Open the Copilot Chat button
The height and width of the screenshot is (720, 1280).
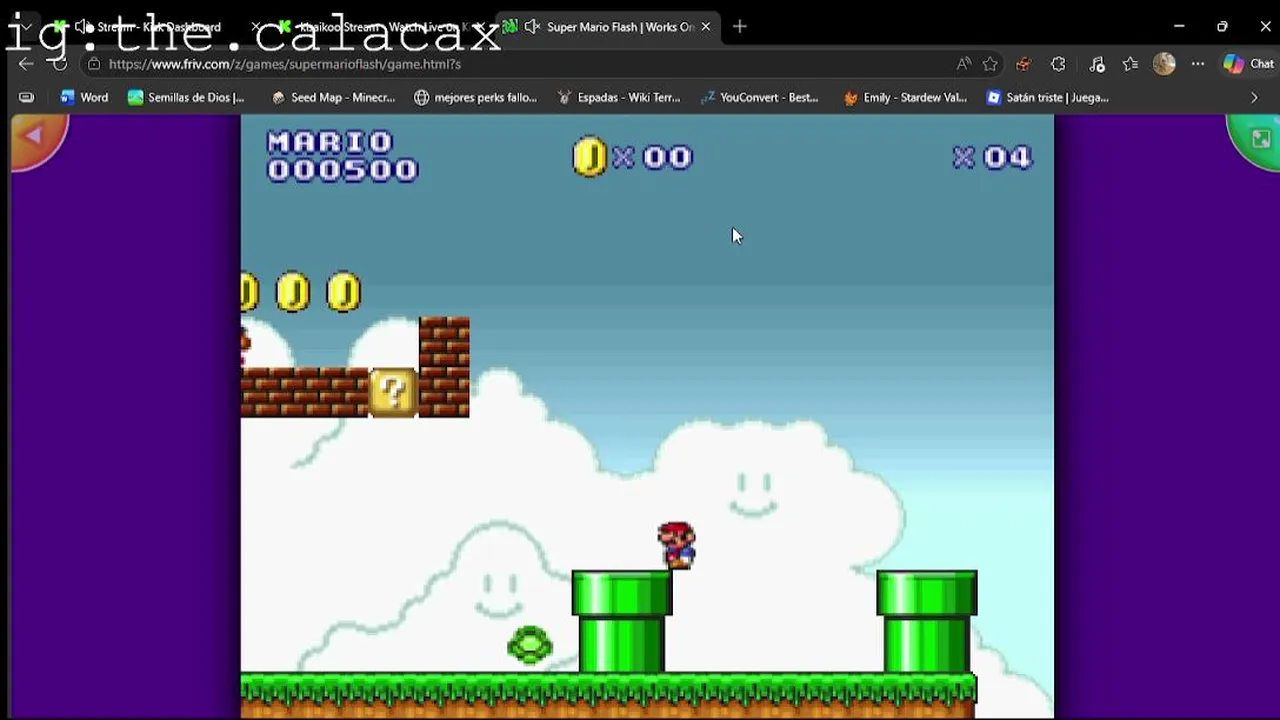pos(1248,64)
